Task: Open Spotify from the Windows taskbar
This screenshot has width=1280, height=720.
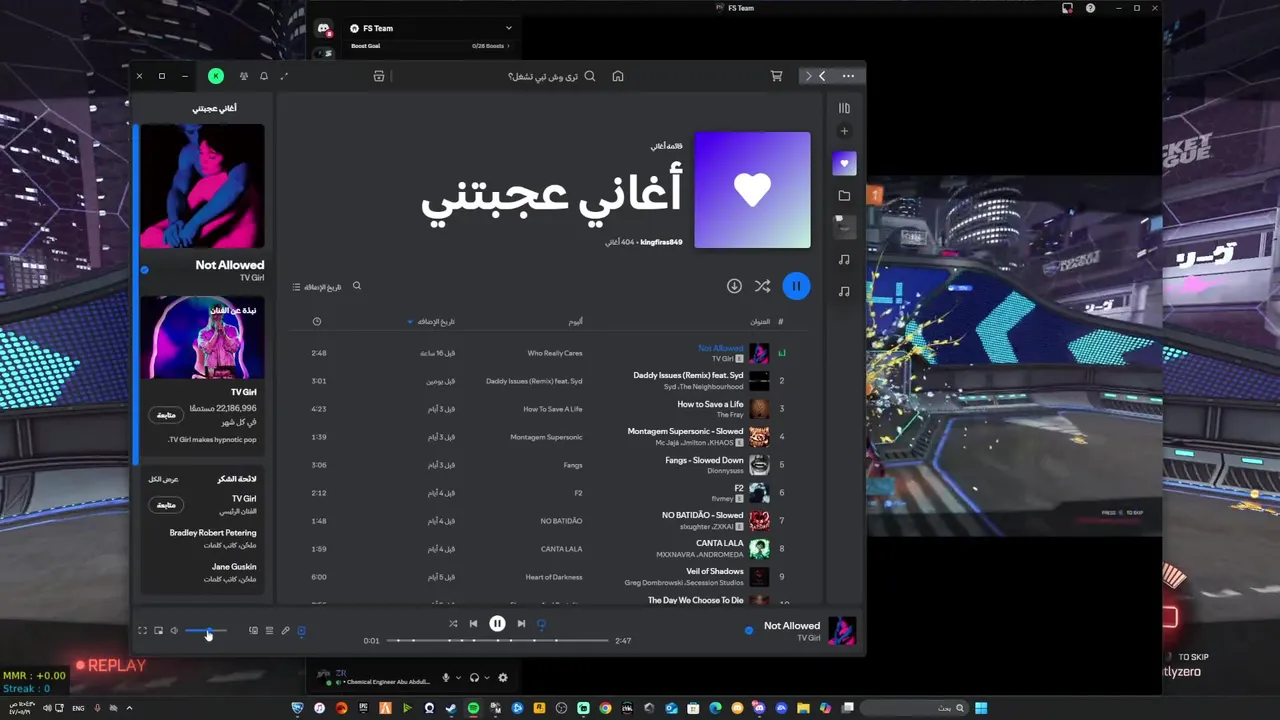Action: (x=473, y=708)
